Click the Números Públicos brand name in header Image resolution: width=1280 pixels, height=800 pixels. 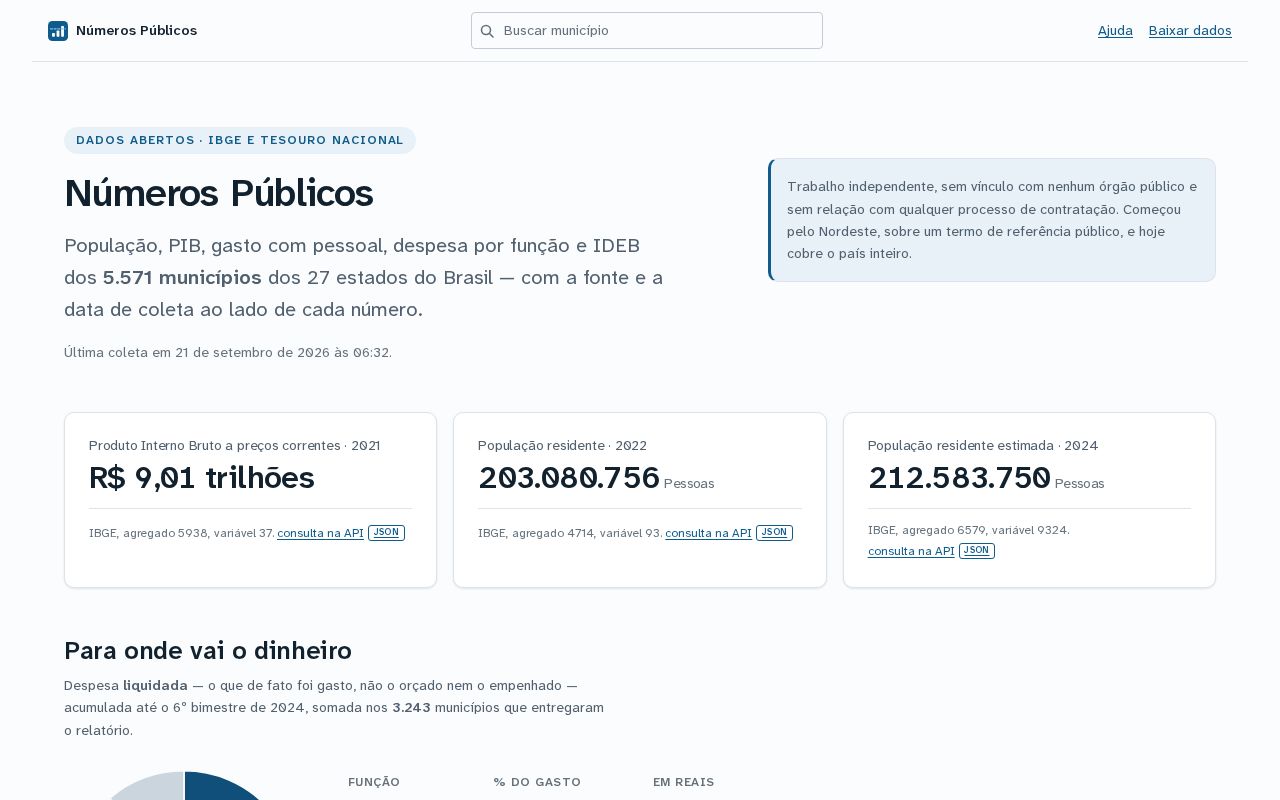(x=136, y=31)
